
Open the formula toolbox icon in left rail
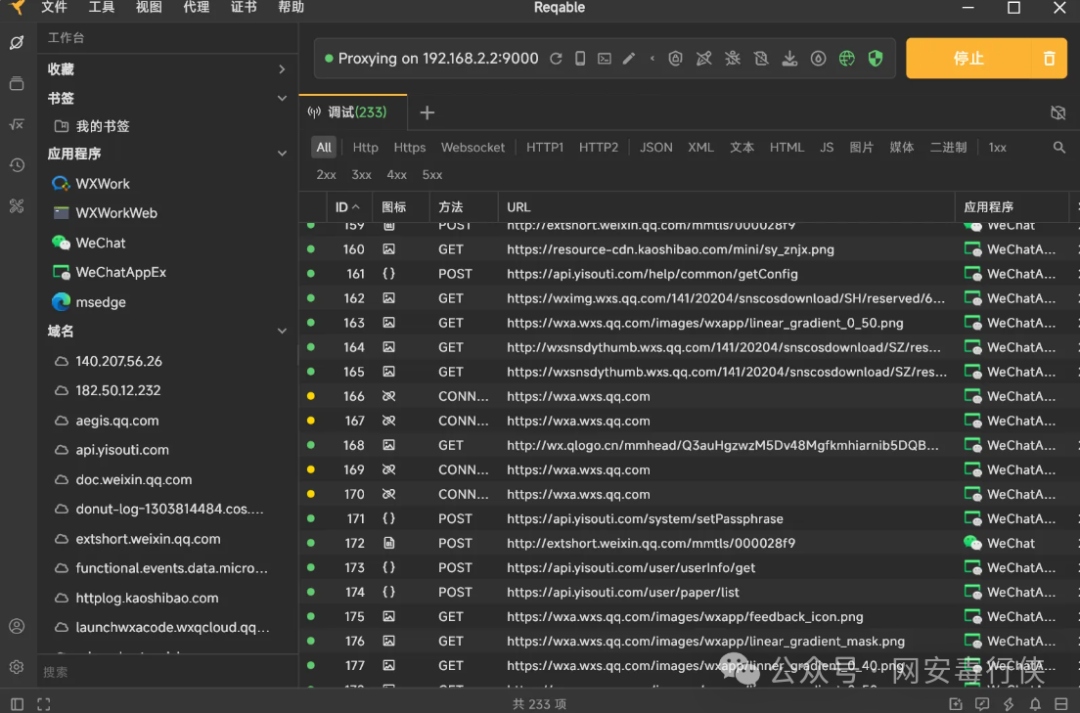coord(17,124)
